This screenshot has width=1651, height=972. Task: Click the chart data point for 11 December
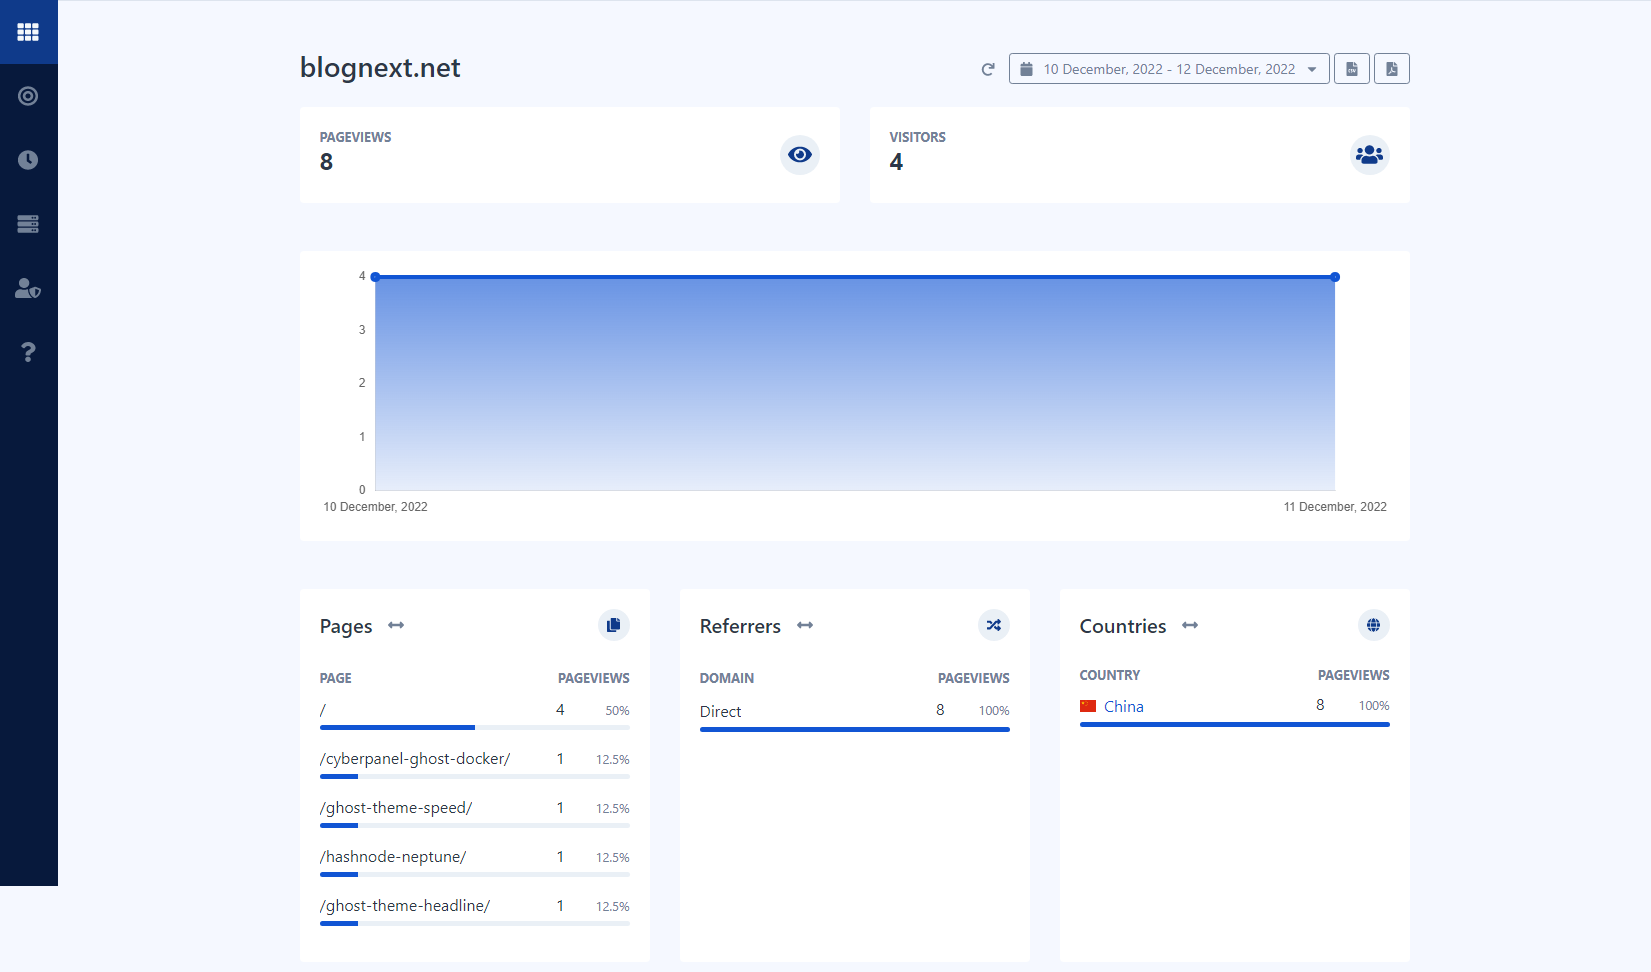pyautogui.click(x=1335, y=277)
